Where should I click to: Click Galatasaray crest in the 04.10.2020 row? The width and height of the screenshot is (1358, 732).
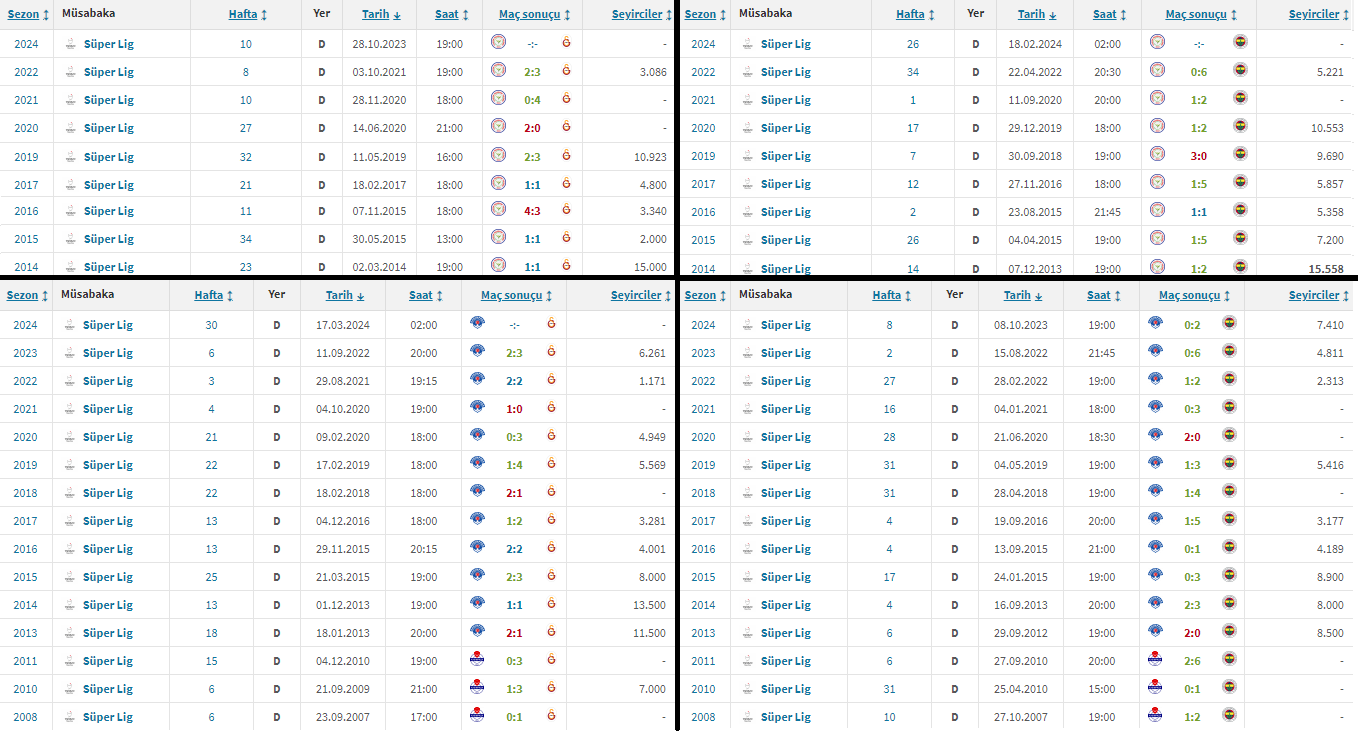click(550, 408)
